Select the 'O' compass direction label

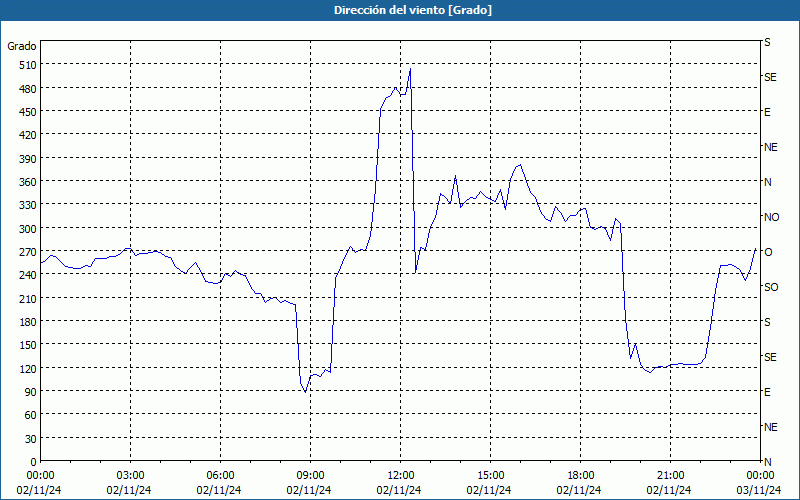click(x=768, y=252)
